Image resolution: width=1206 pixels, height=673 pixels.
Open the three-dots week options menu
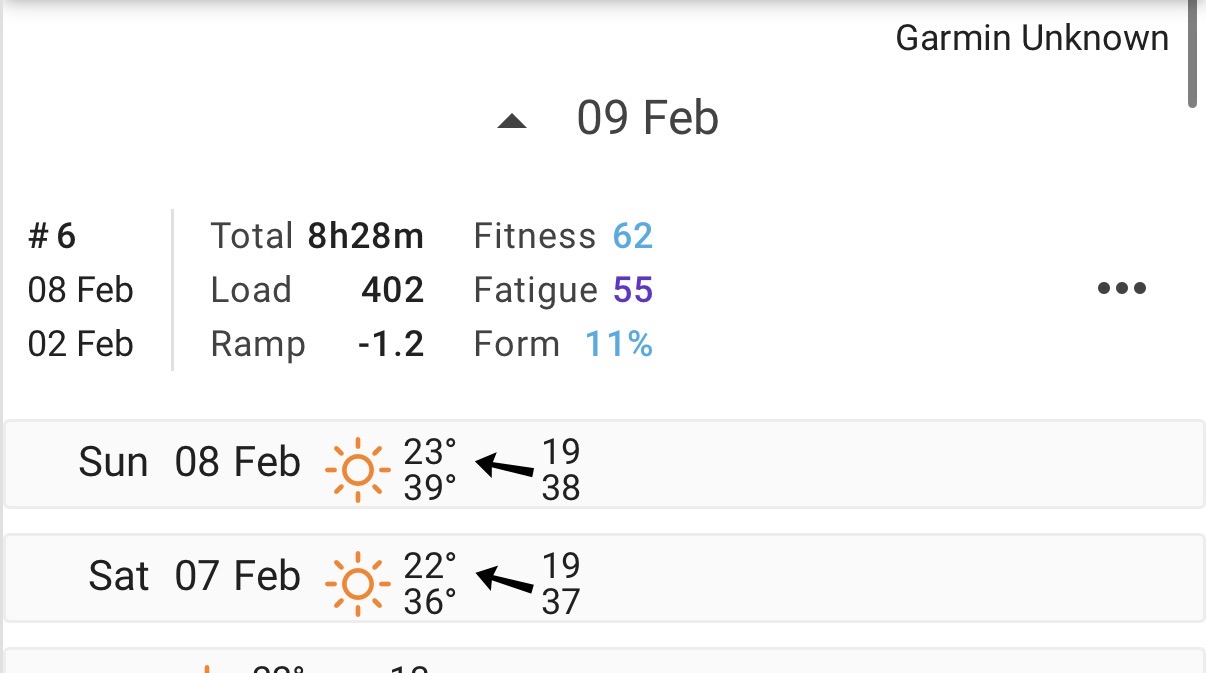coord(1121,289)
